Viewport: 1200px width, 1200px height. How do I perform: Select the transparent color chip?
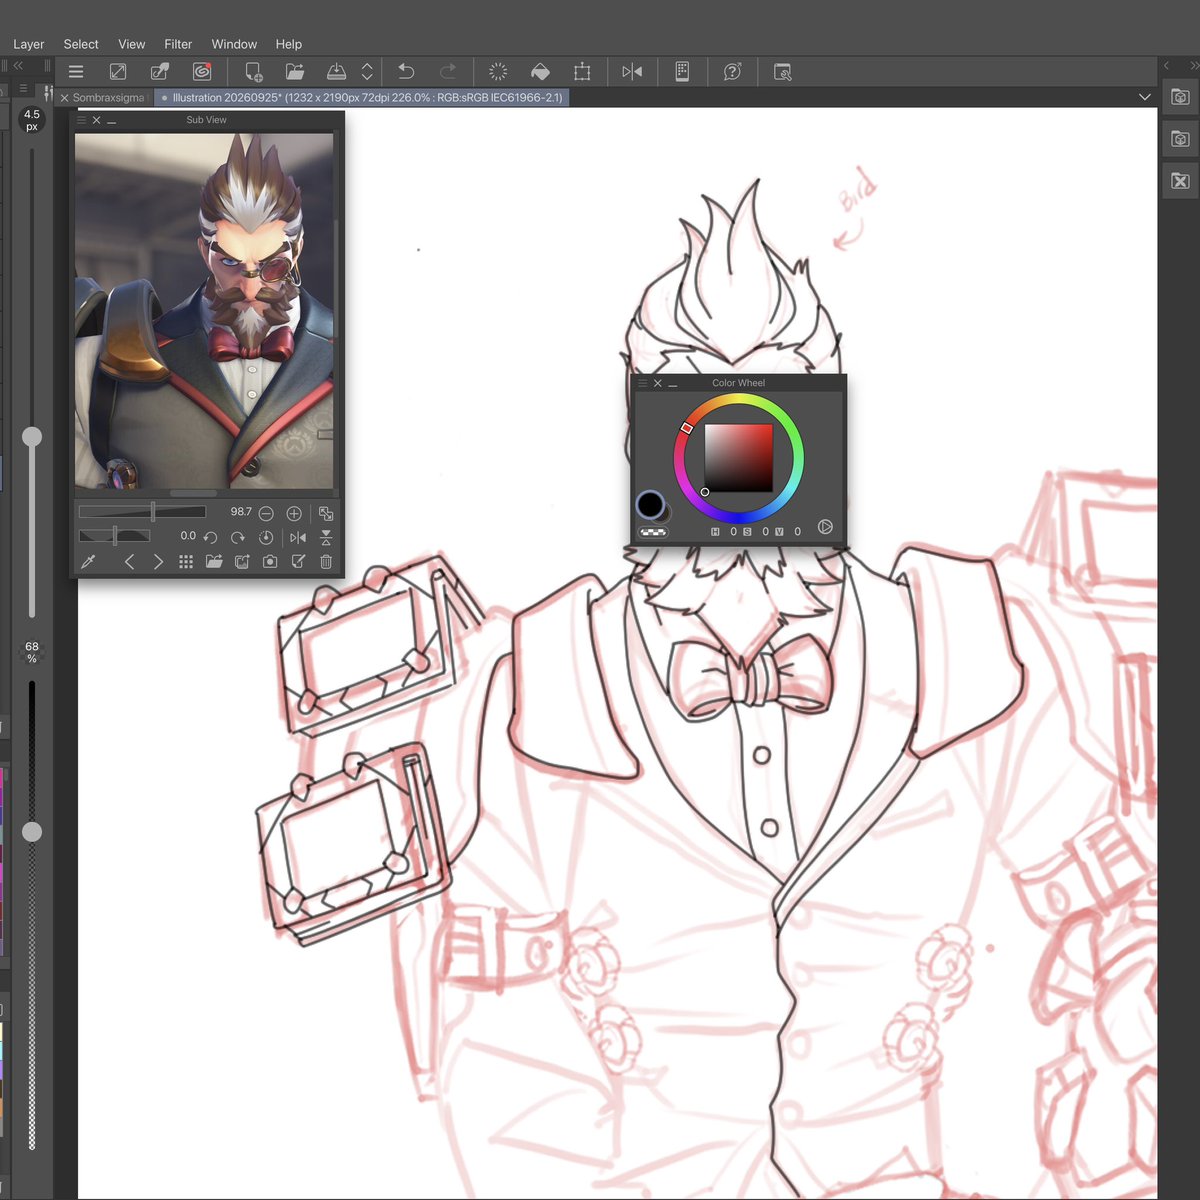tap(653, 533)
